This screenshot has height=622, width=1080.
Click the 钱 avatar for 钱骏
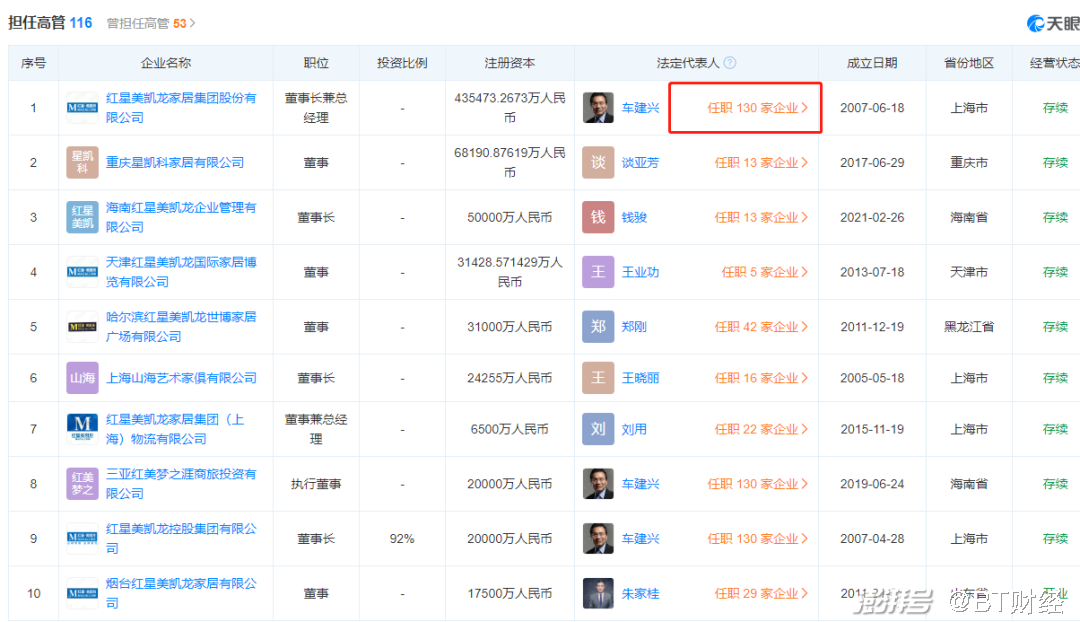coord(598,217)
